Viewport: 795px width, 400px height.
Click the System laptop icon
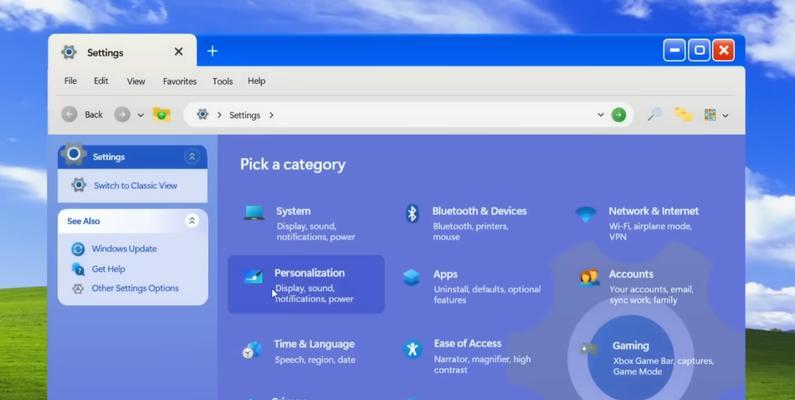click(x=254, y=212)
